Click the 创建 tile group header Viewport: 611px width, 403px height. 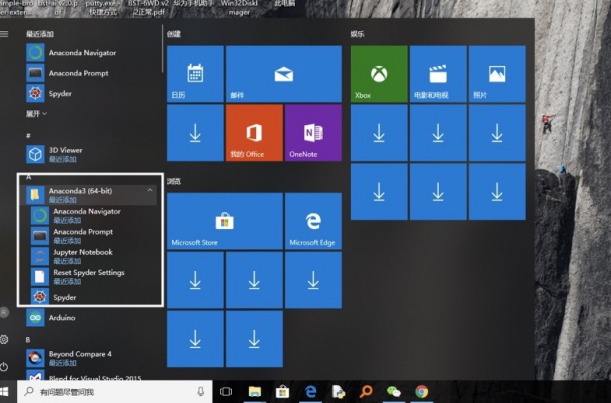pyautogui.click(x=174, y=34)
